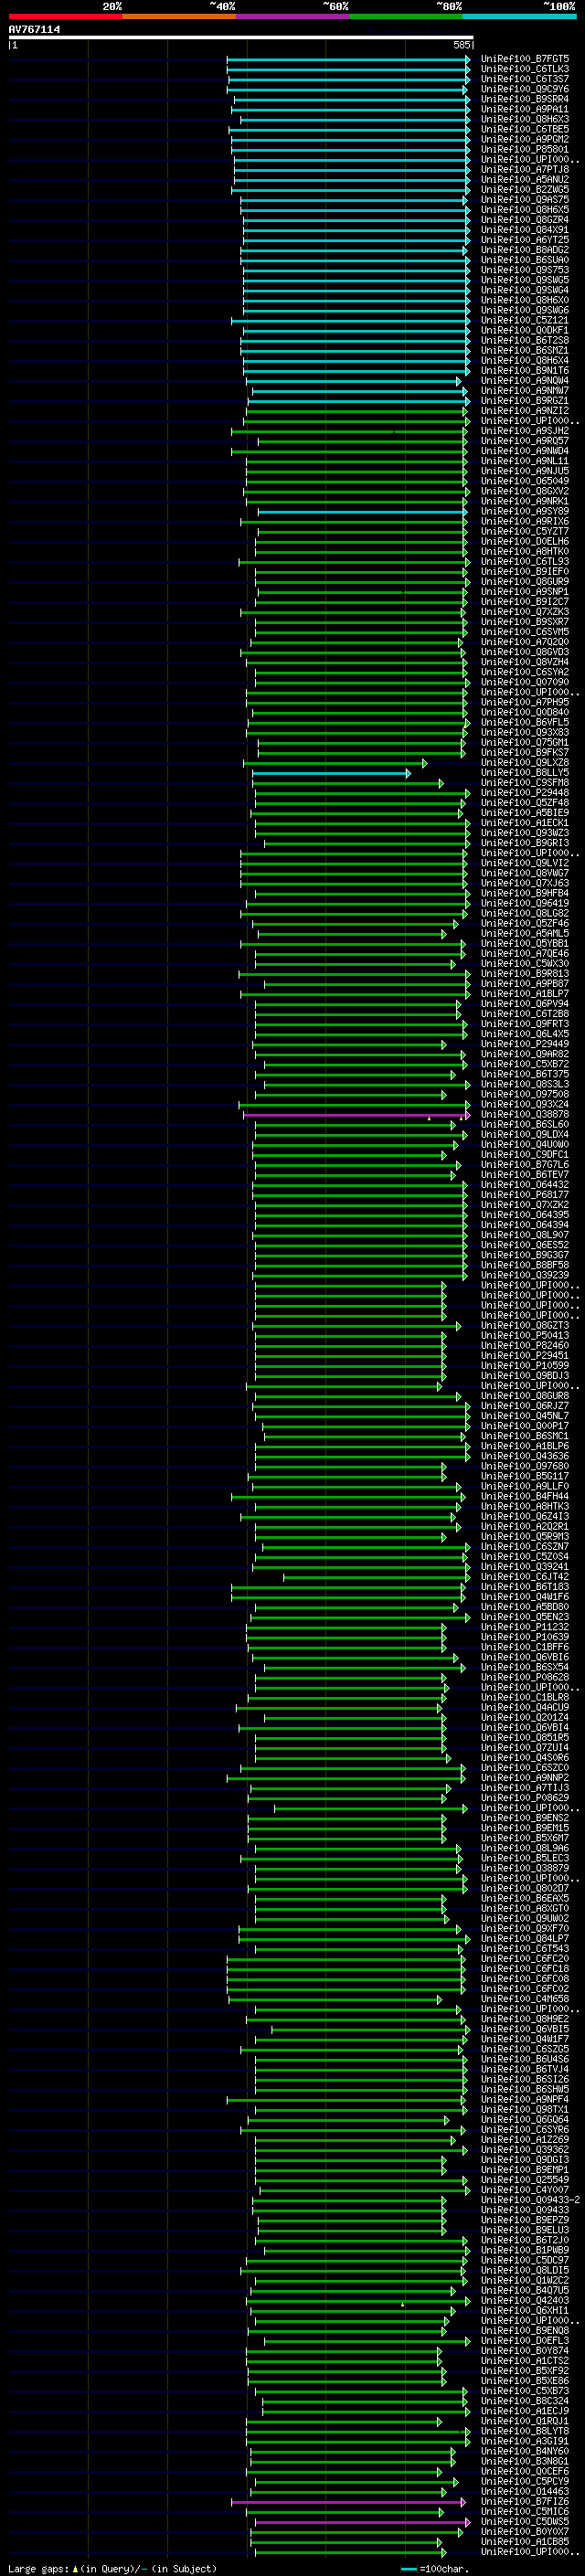
Task: Select the UniRef100_Q84X91 subject name
Action: click(525, 230)
